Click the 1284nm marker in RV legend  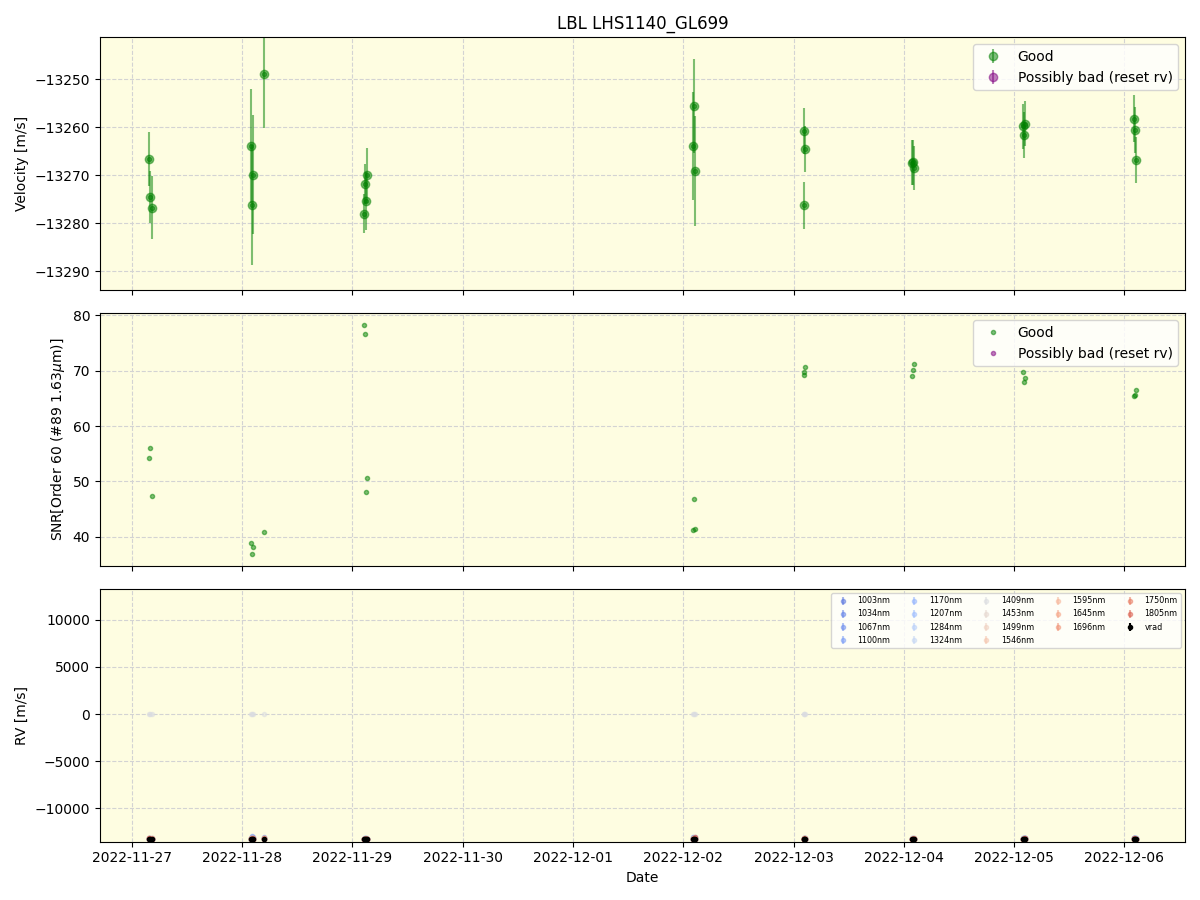[914, 627]
